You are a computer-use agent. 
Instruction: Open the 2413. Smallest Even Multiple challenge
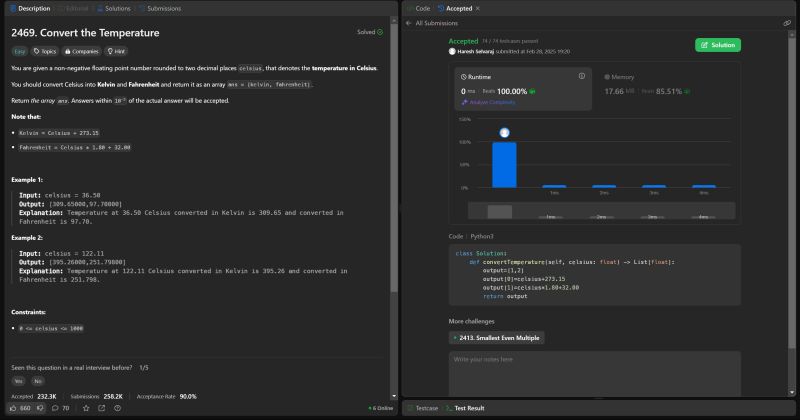pos(496,338)
